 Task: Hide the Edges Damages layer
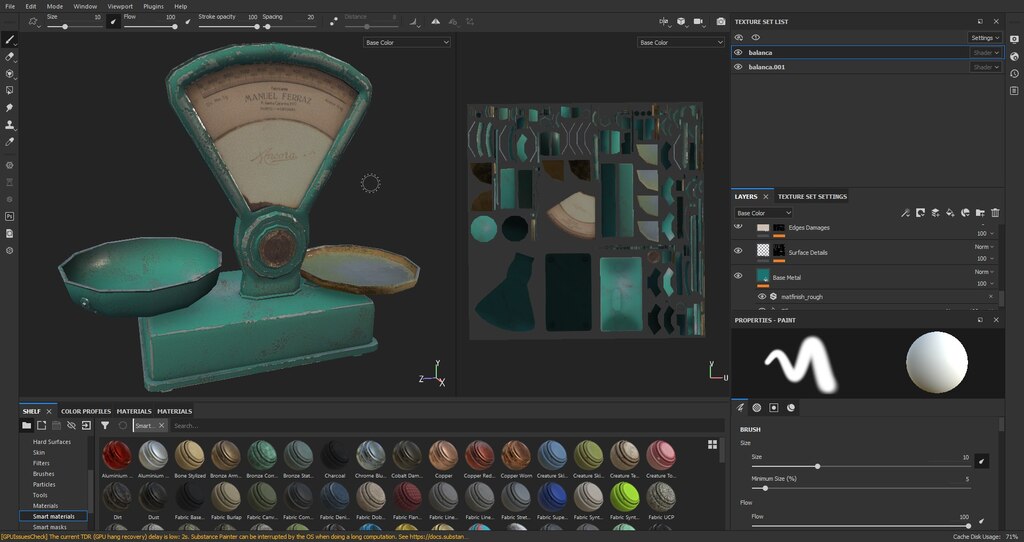[738, 226]
